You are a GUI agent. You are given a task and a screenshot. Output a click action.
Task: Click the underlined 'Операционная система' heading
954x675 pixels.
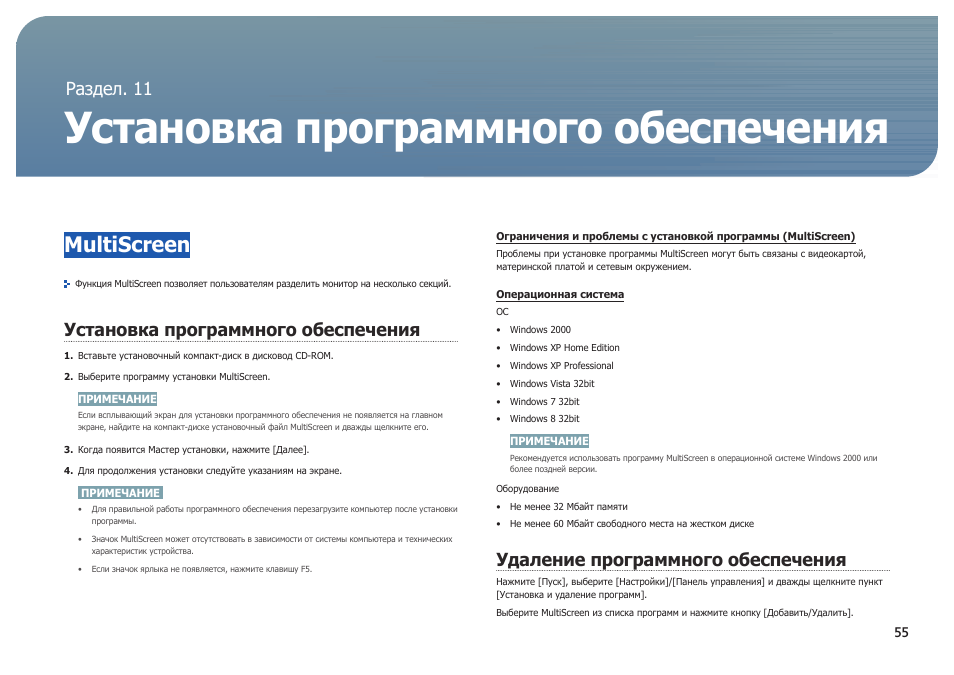(x=560, y=294)
